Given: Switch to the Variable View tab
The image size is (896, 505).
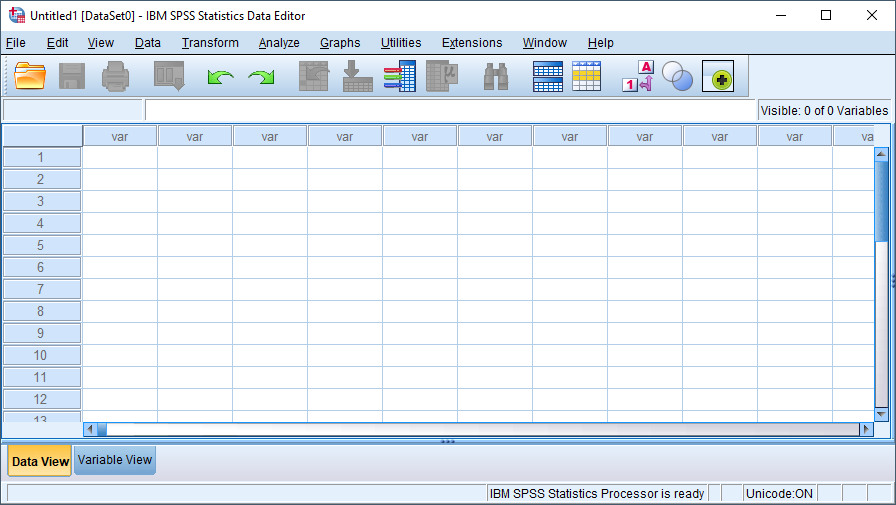Looking at the screenshot, I should click(115, 460).
